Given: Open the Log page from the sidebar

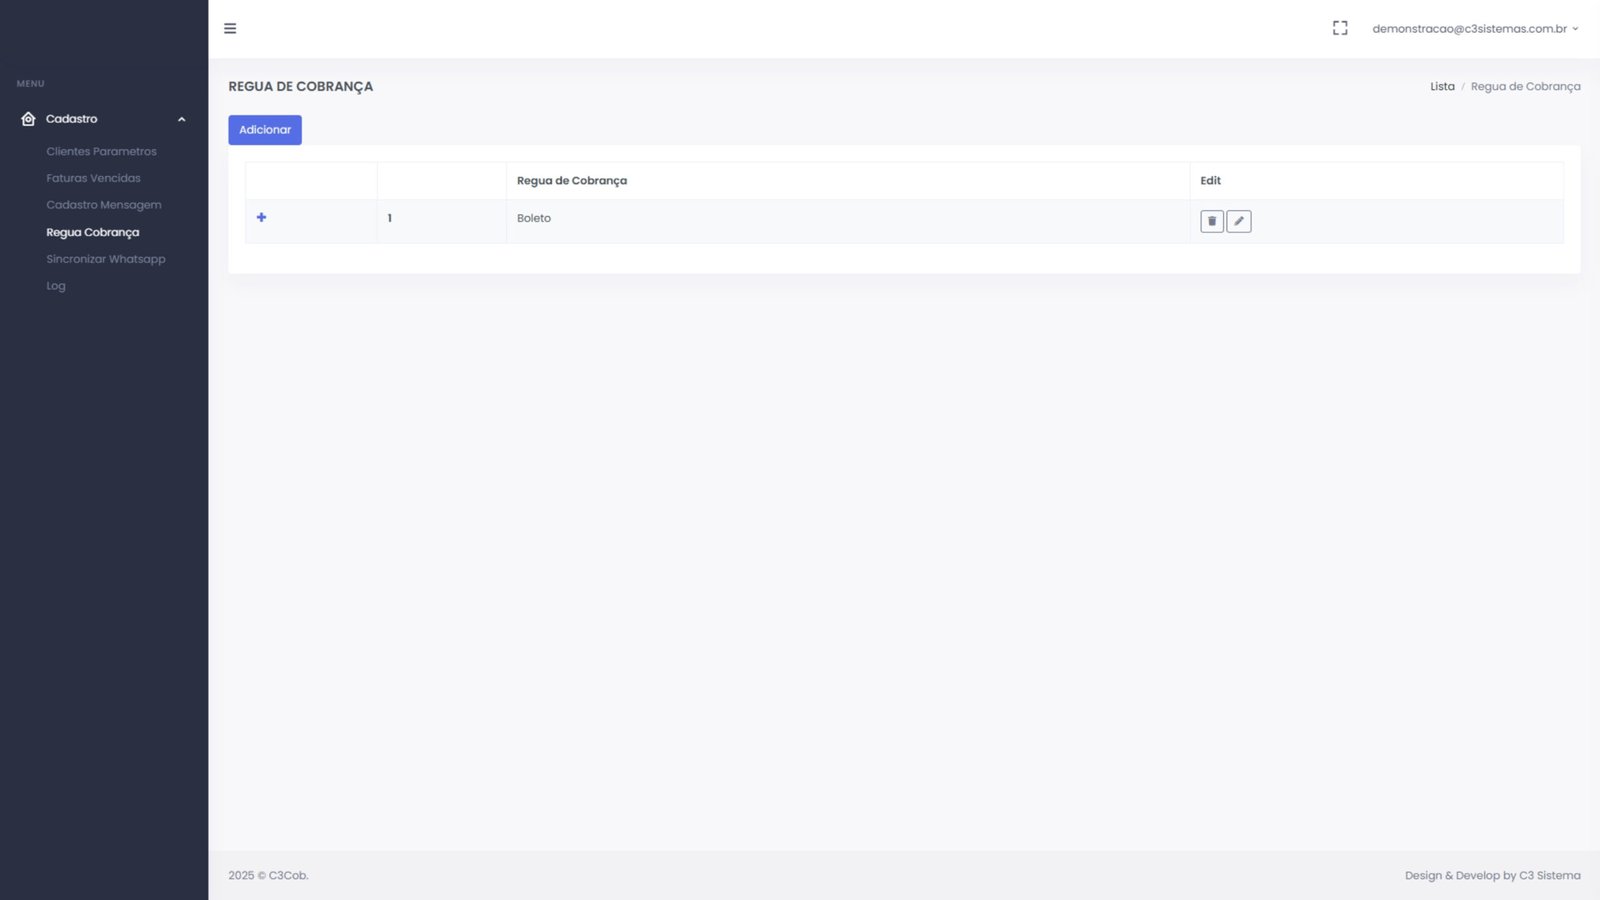Looking at the screenshot, I should coord(56,286).
